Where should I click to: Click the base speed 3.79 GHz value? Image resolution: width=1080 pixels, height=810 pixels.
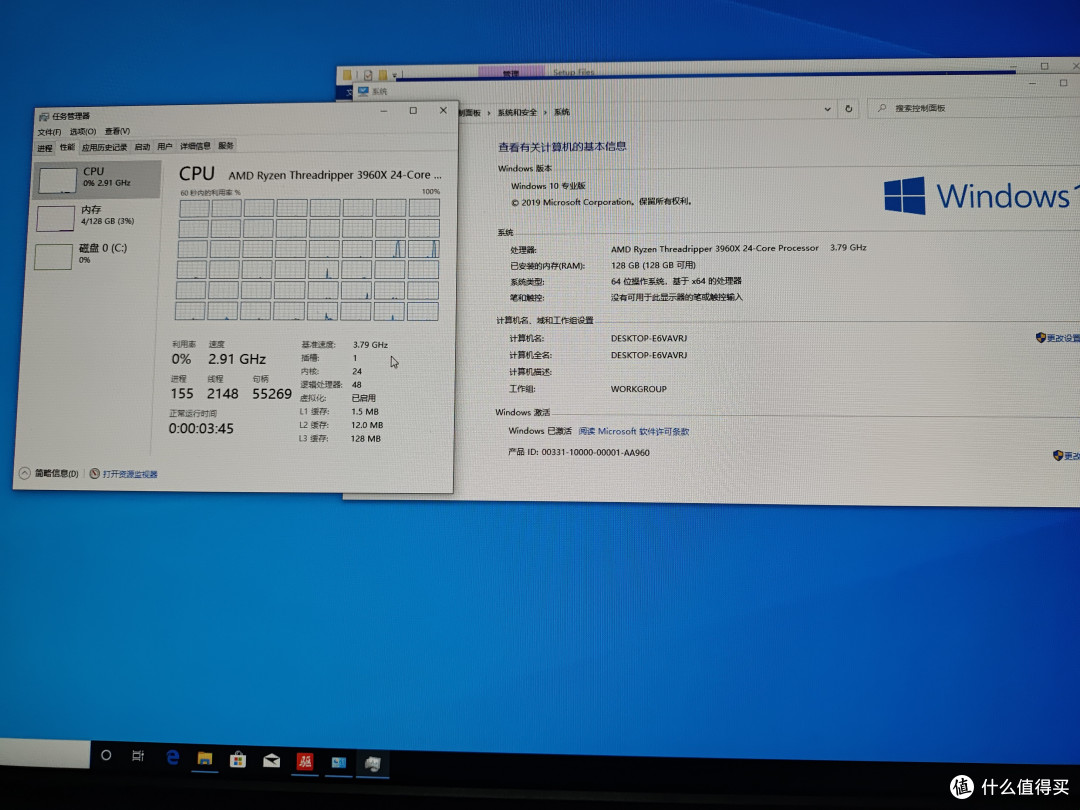point(371,344)
